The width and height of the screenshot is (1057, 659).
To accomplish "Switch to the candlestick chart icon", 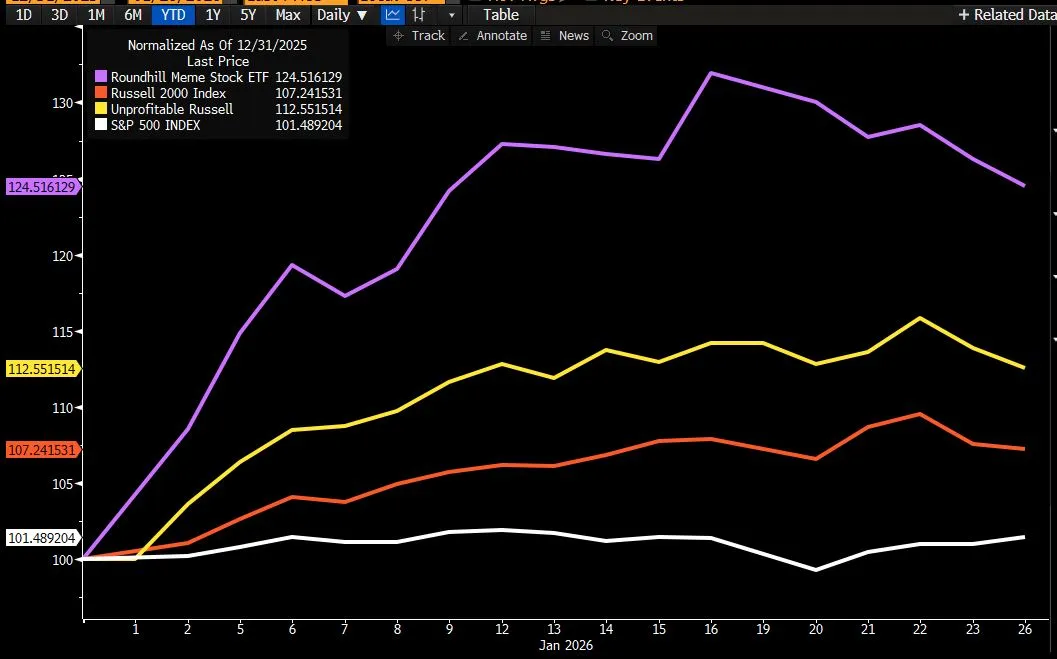I will tap(419, 15).
